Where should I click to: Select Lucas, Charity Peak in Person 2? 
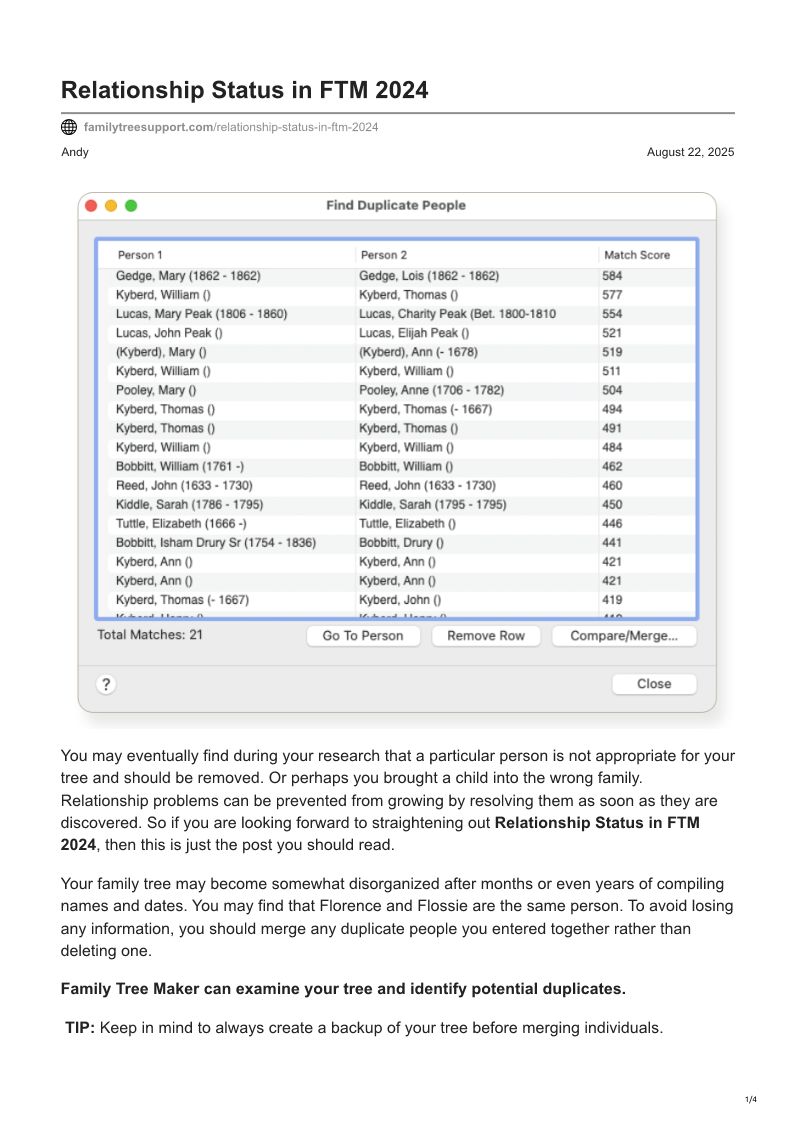tap(457, 314)
